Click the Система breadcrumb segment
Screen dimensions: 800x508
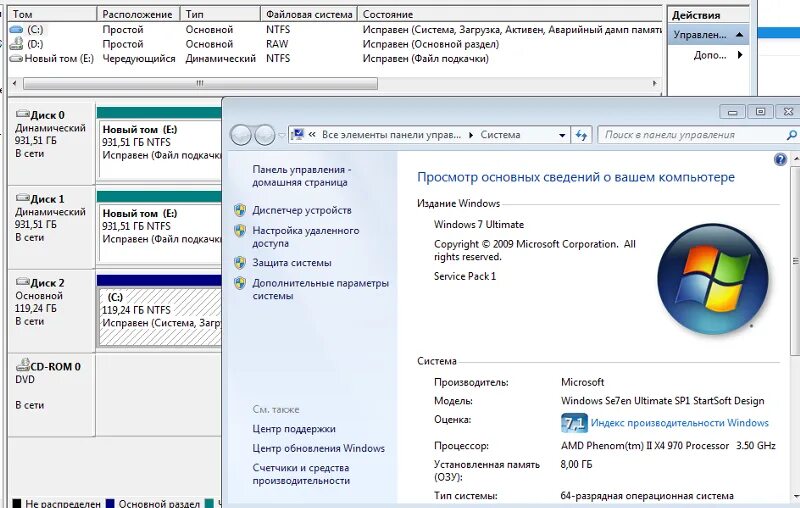point(501,135)
